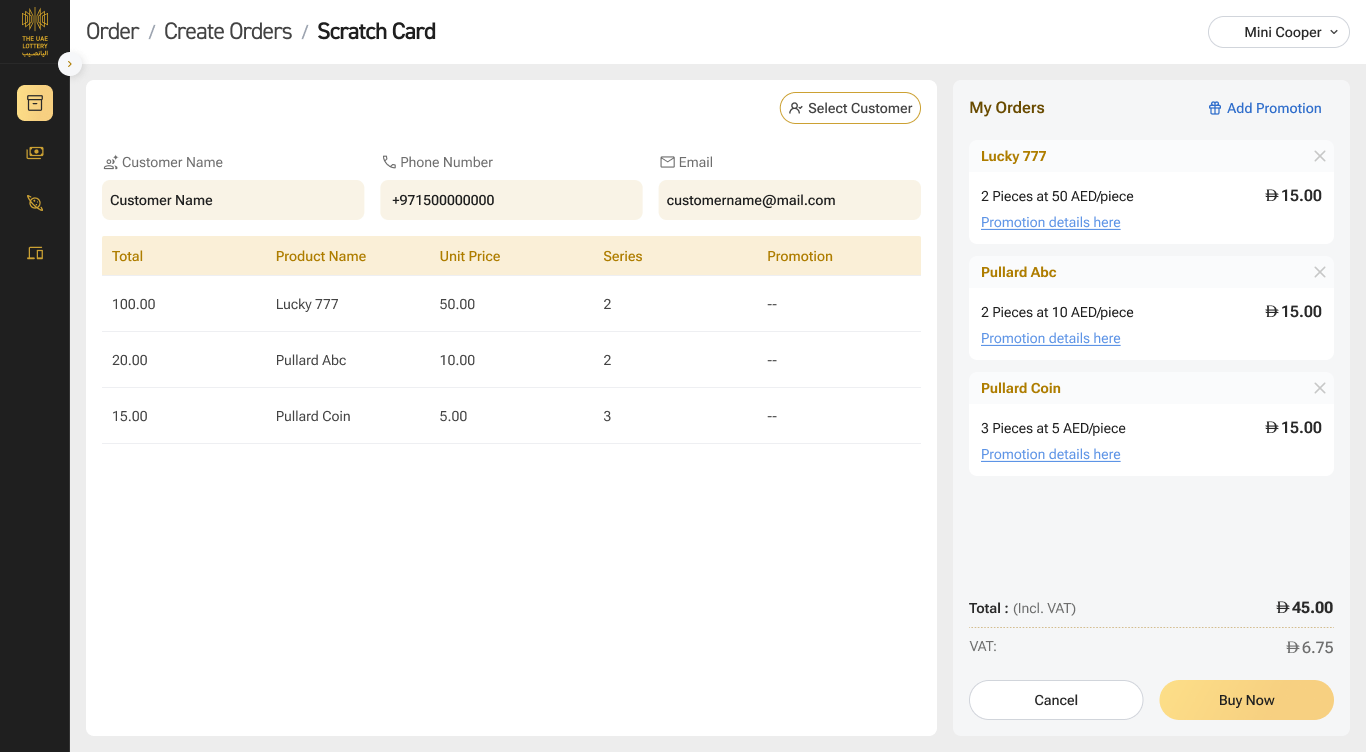Click the Scratch Card breadcrumb title
This screenshot has width=1366, height=752.
click(x=377, y=32)
